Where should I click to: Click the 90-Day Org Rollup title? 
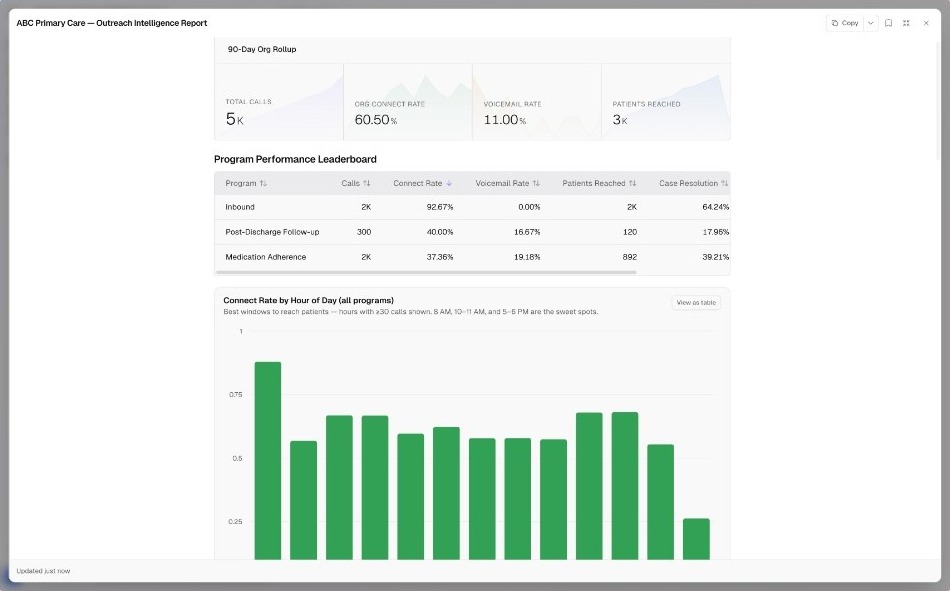coord(262,49)
